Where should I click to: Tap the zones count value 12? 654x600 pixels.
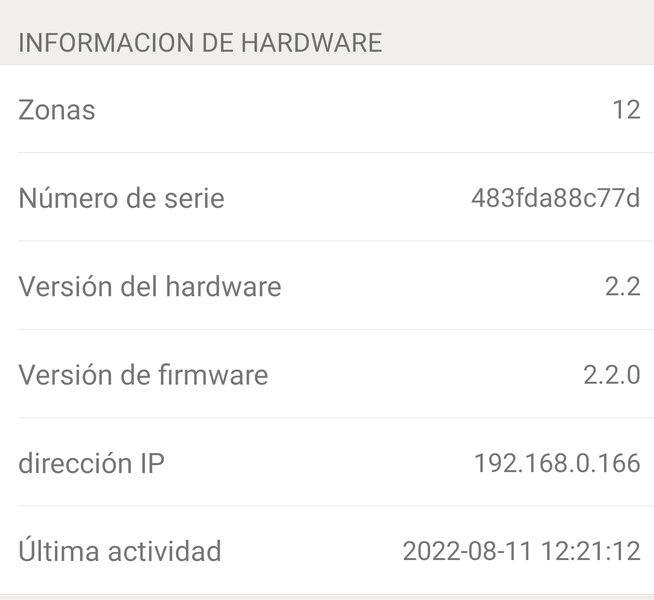pyautogui.click(x=626, y=110)
